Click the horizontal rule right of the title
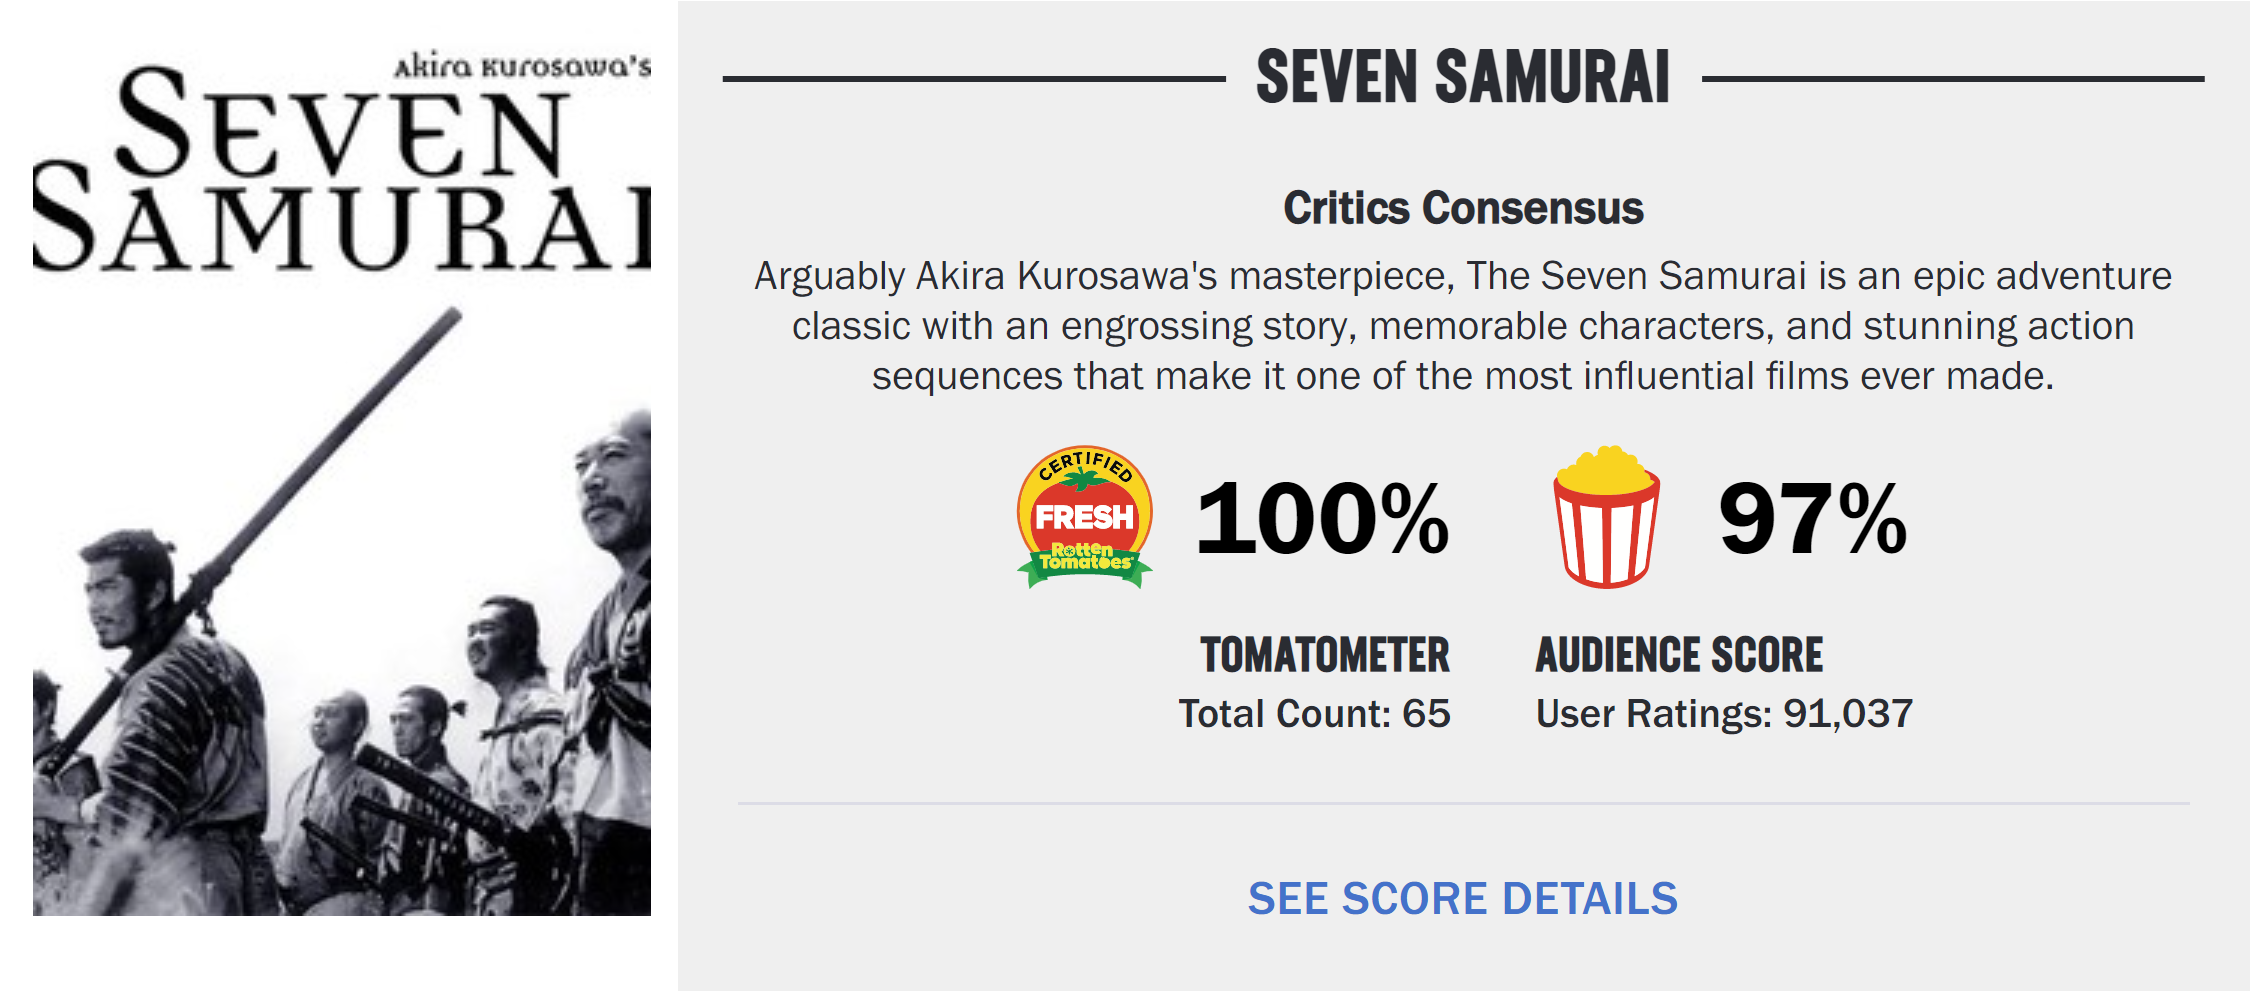Screen dimensions: 2253x996 [1952, 79]
